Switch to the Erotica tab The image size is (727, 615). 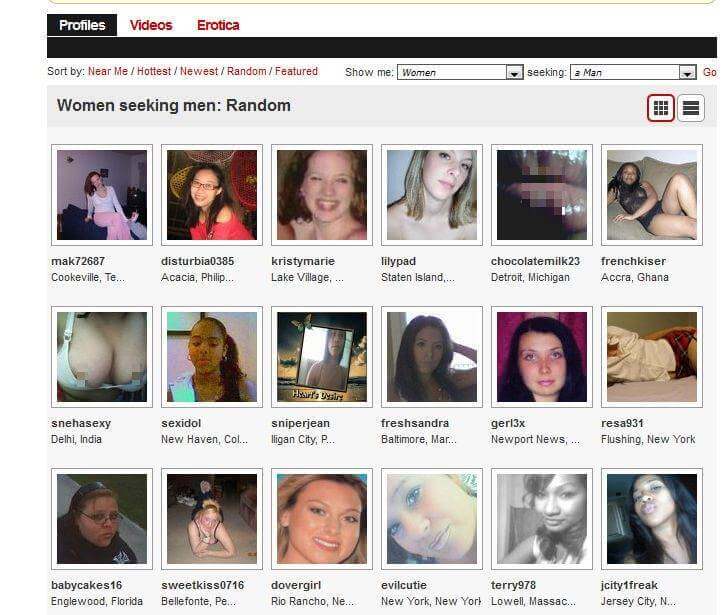[218, 25]
